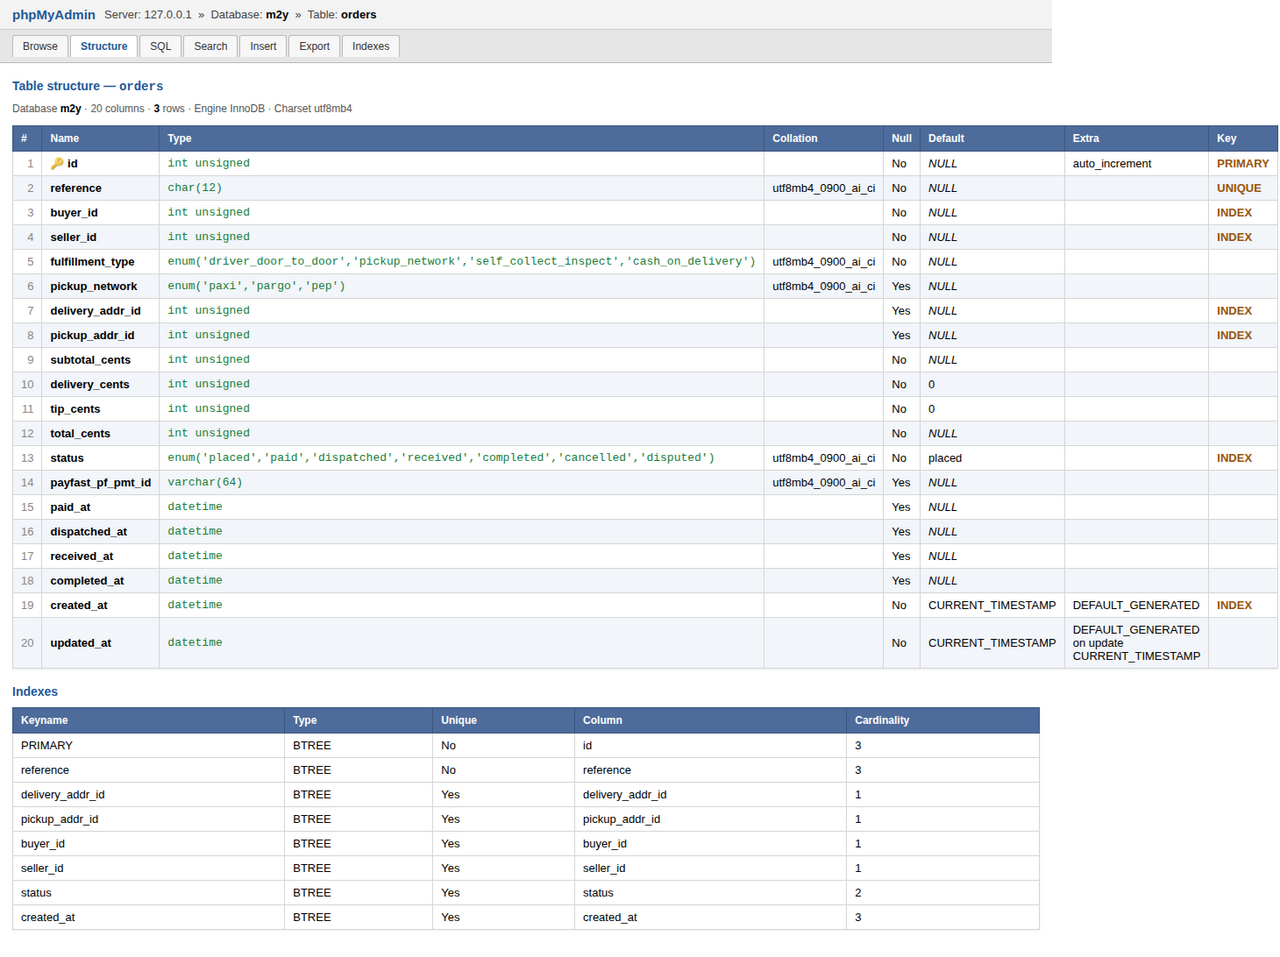Open the Search tab
Viewport: 1280px width, 957px height.
click(211, 47)
